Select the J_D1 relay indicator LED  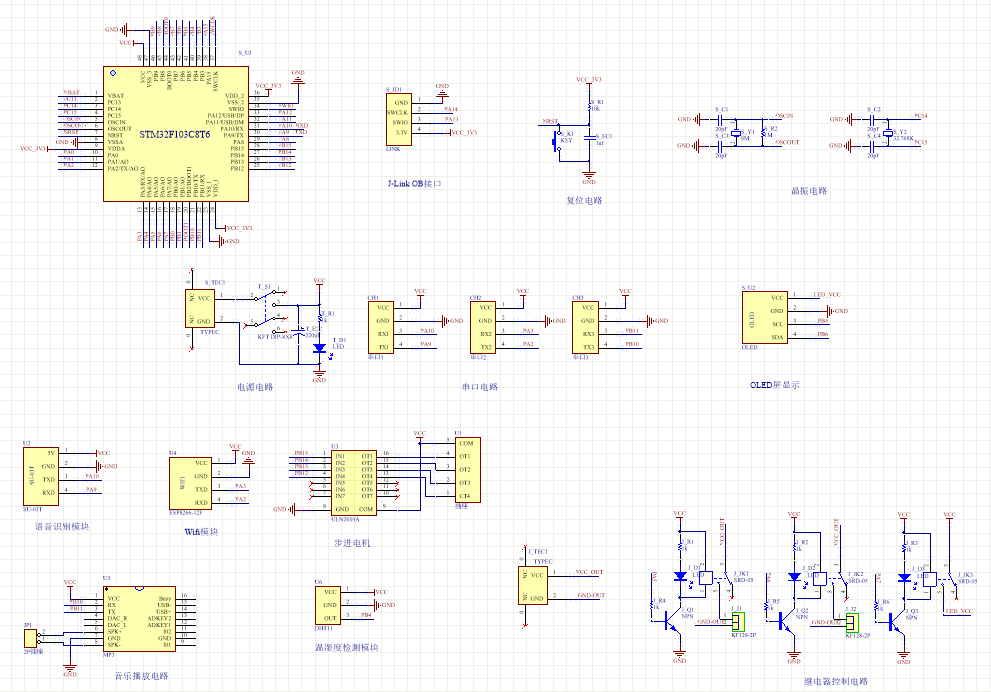pyautogui.click(x=680, y=576)
